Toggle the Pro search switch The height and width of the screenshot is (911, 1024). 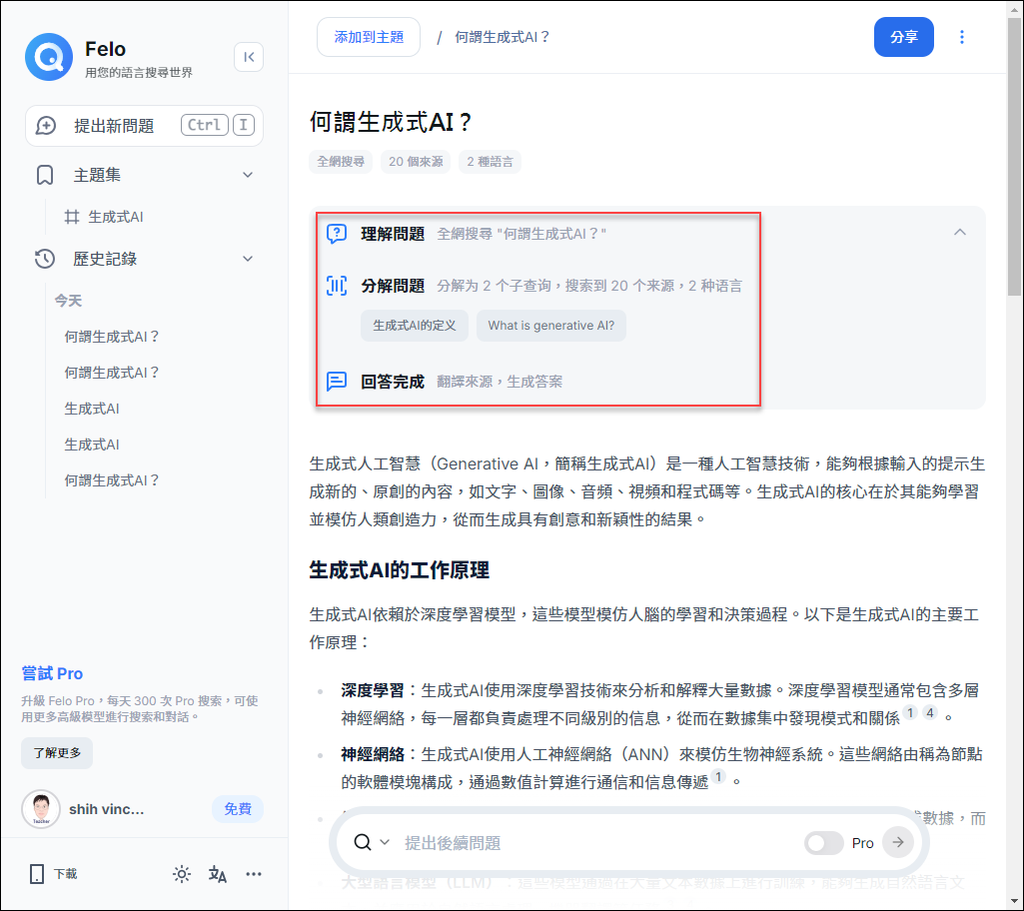[824, 842]
